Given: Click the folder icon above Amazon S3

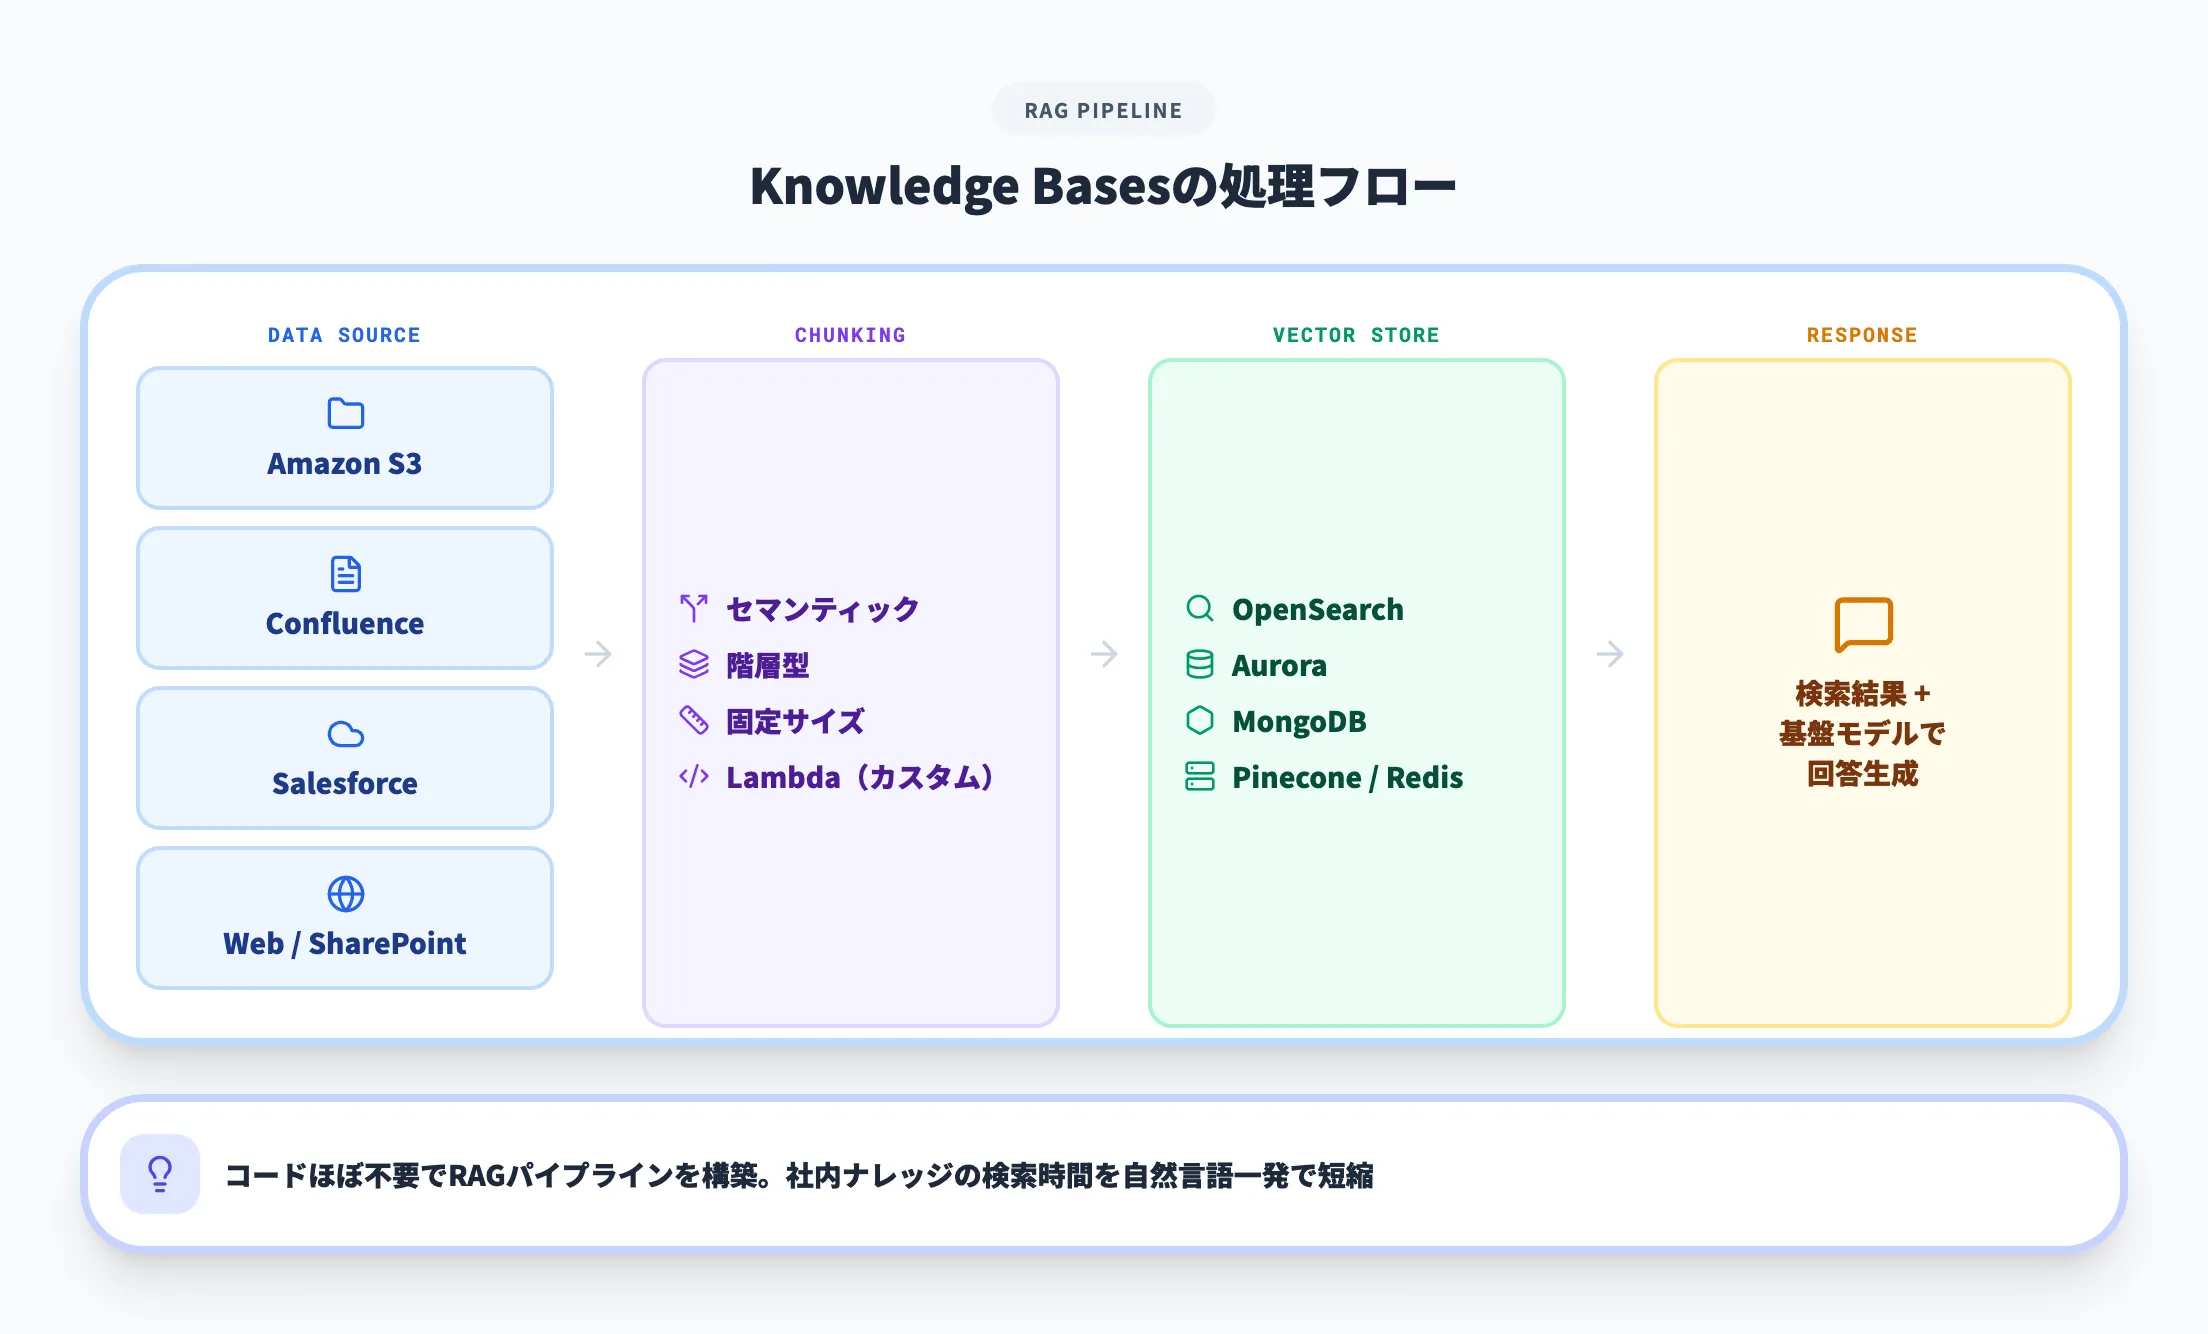Looking at the screenshot, I should tap(344, 412).
